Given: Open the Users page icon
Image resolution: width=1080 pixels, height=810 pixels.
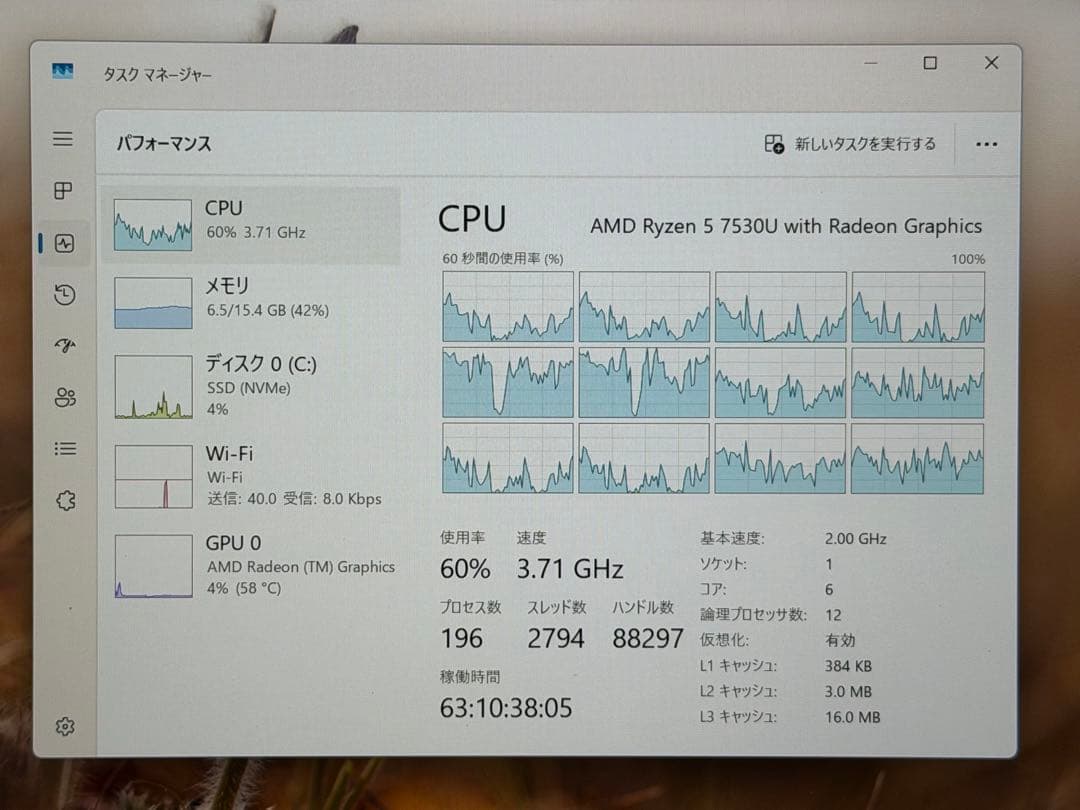Looking at the screenshot, I should click(65, 397).
